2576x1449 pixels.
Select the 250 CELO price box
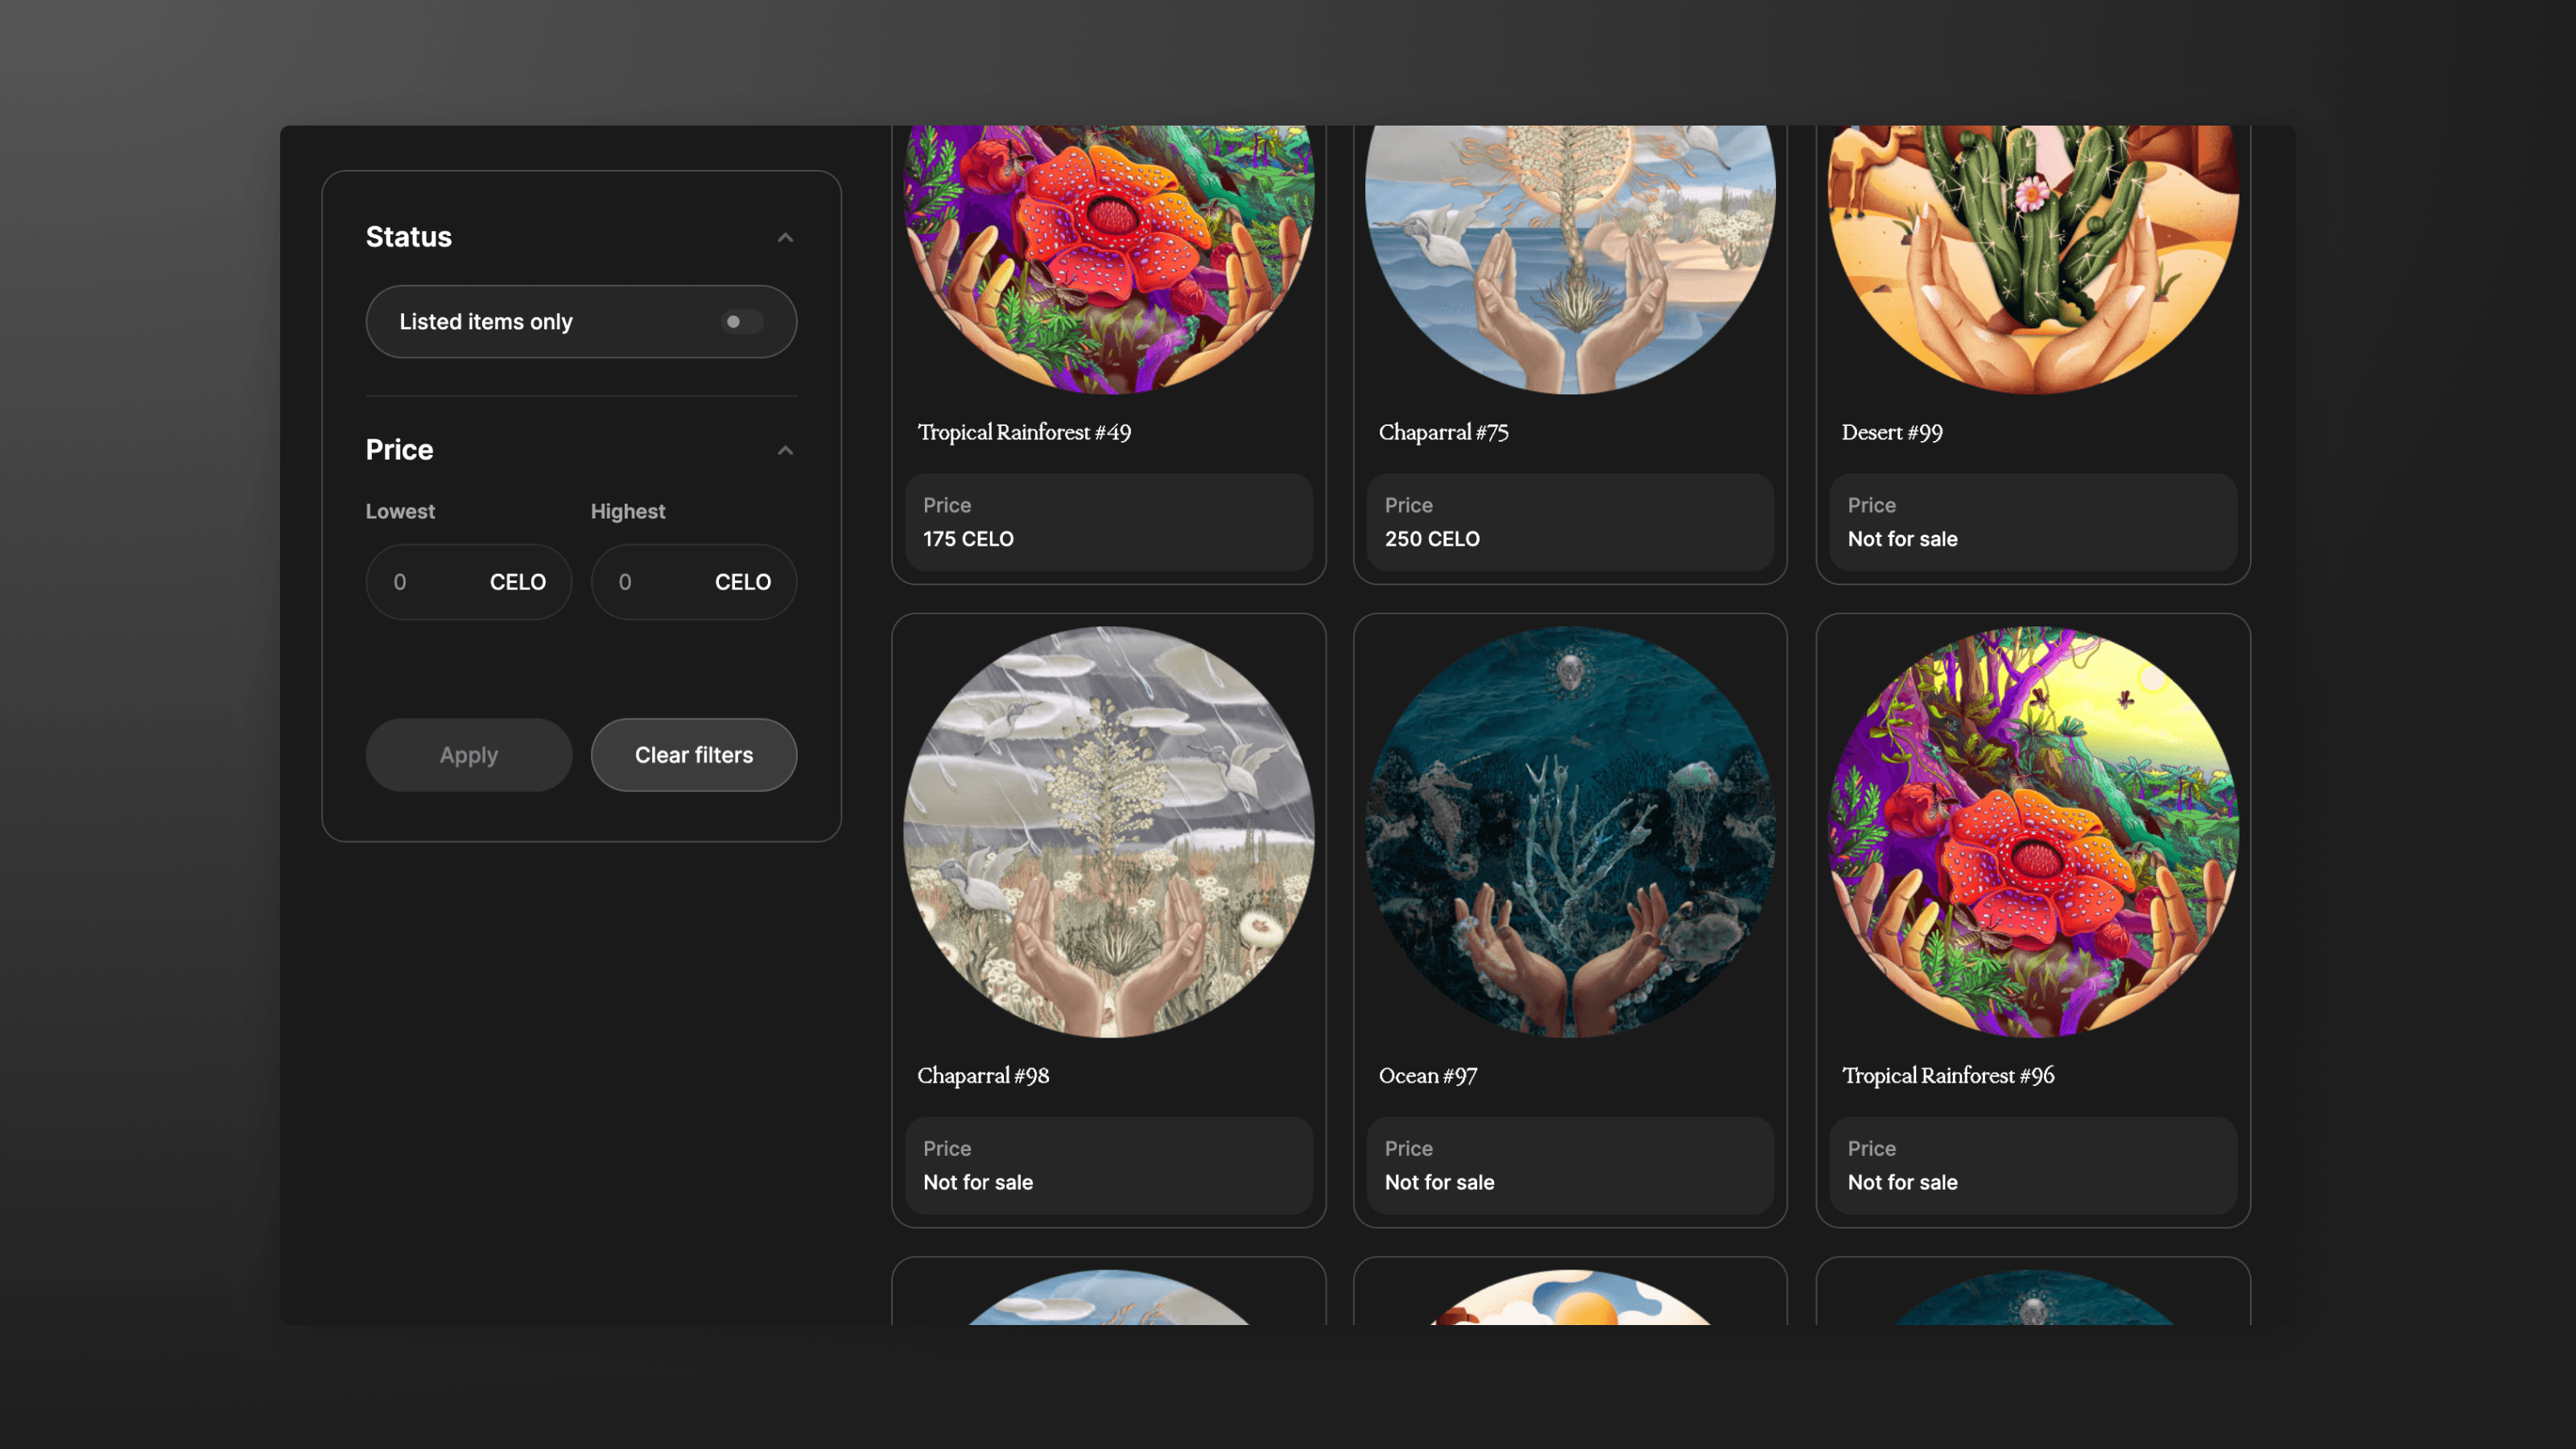tap(1570, 522)
